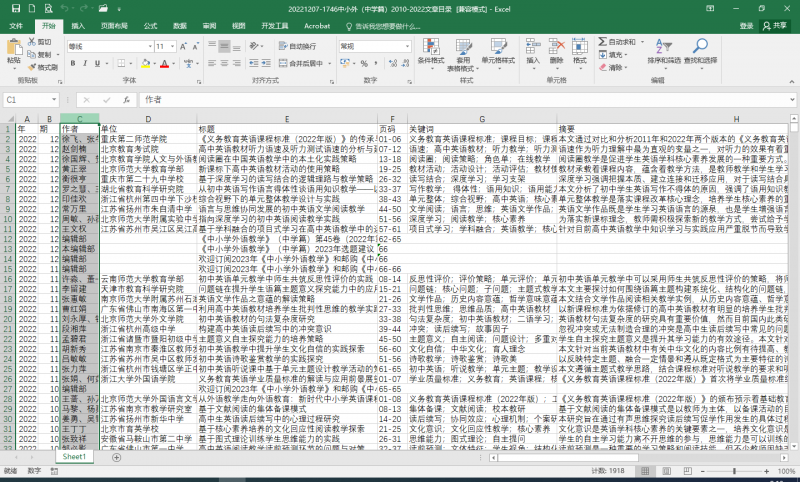The height and width of the screenshot is (482, 800).
Task: Click the Fill (填充) button
Action: pyautogui.click(x=613, y=55)
